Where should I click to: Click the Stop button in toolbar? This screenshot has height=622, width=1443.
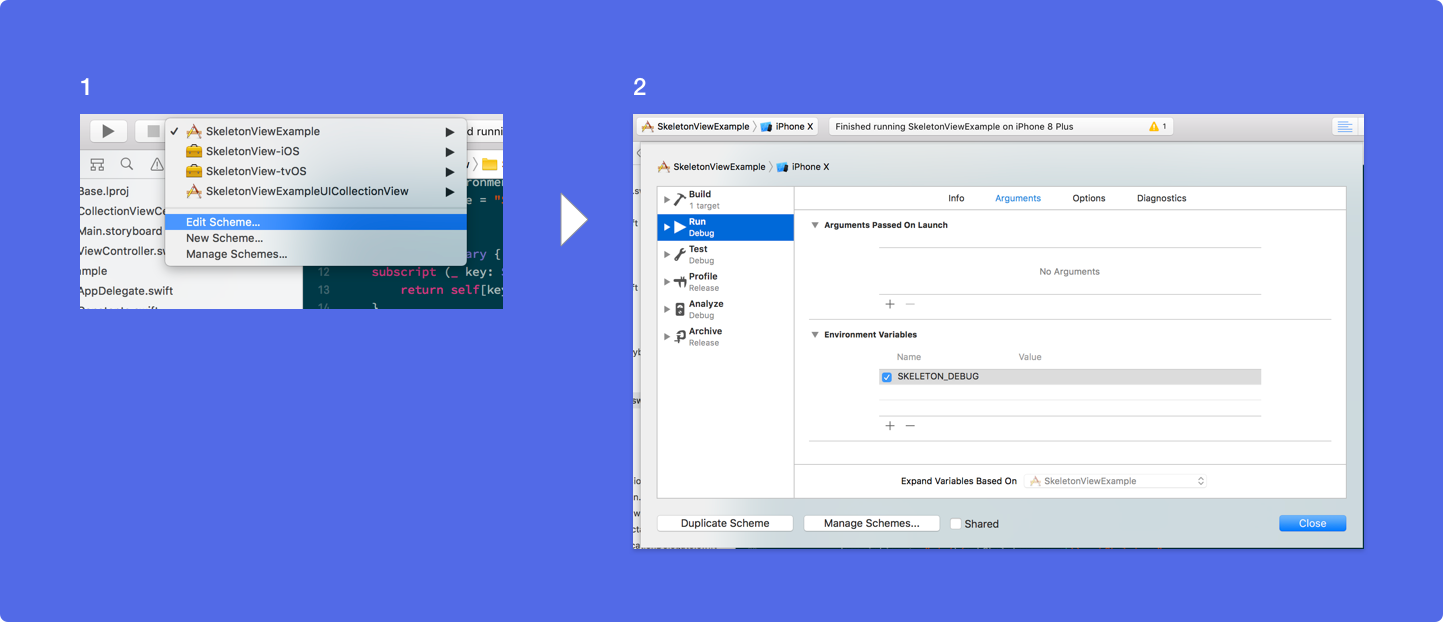tap(151, 131)
